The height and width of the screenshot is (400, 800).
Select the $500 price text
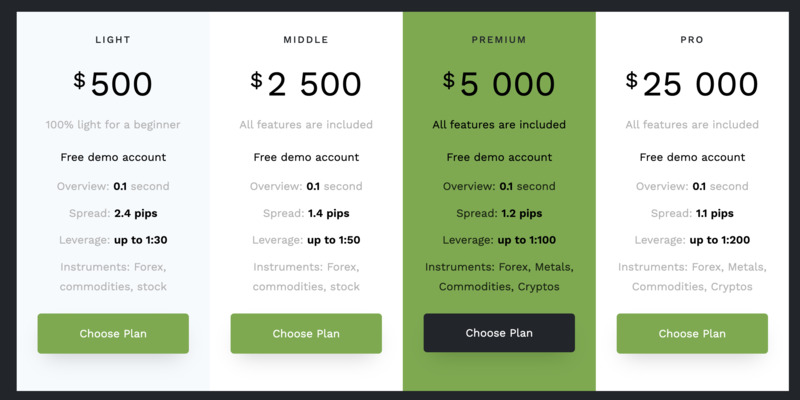113,84
